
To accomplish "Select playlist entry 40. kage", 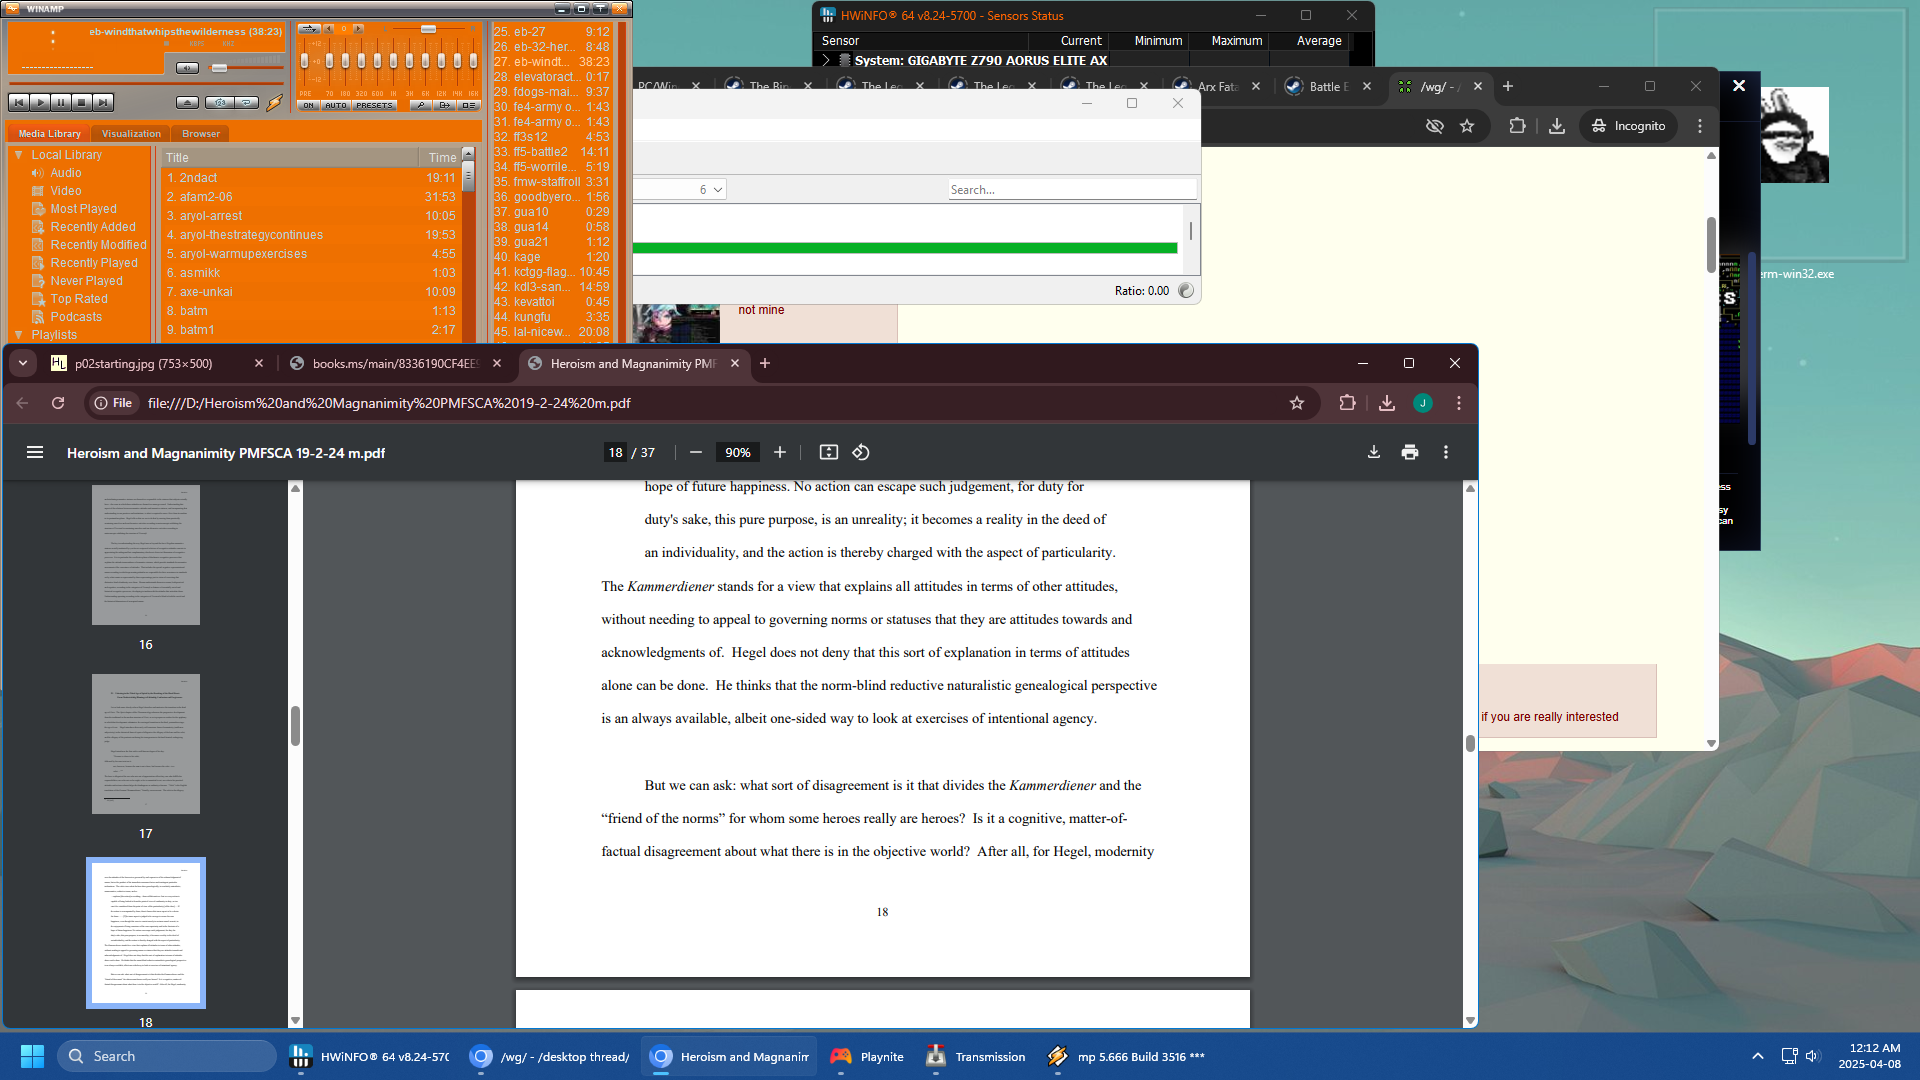I will [x=552, y=257].
